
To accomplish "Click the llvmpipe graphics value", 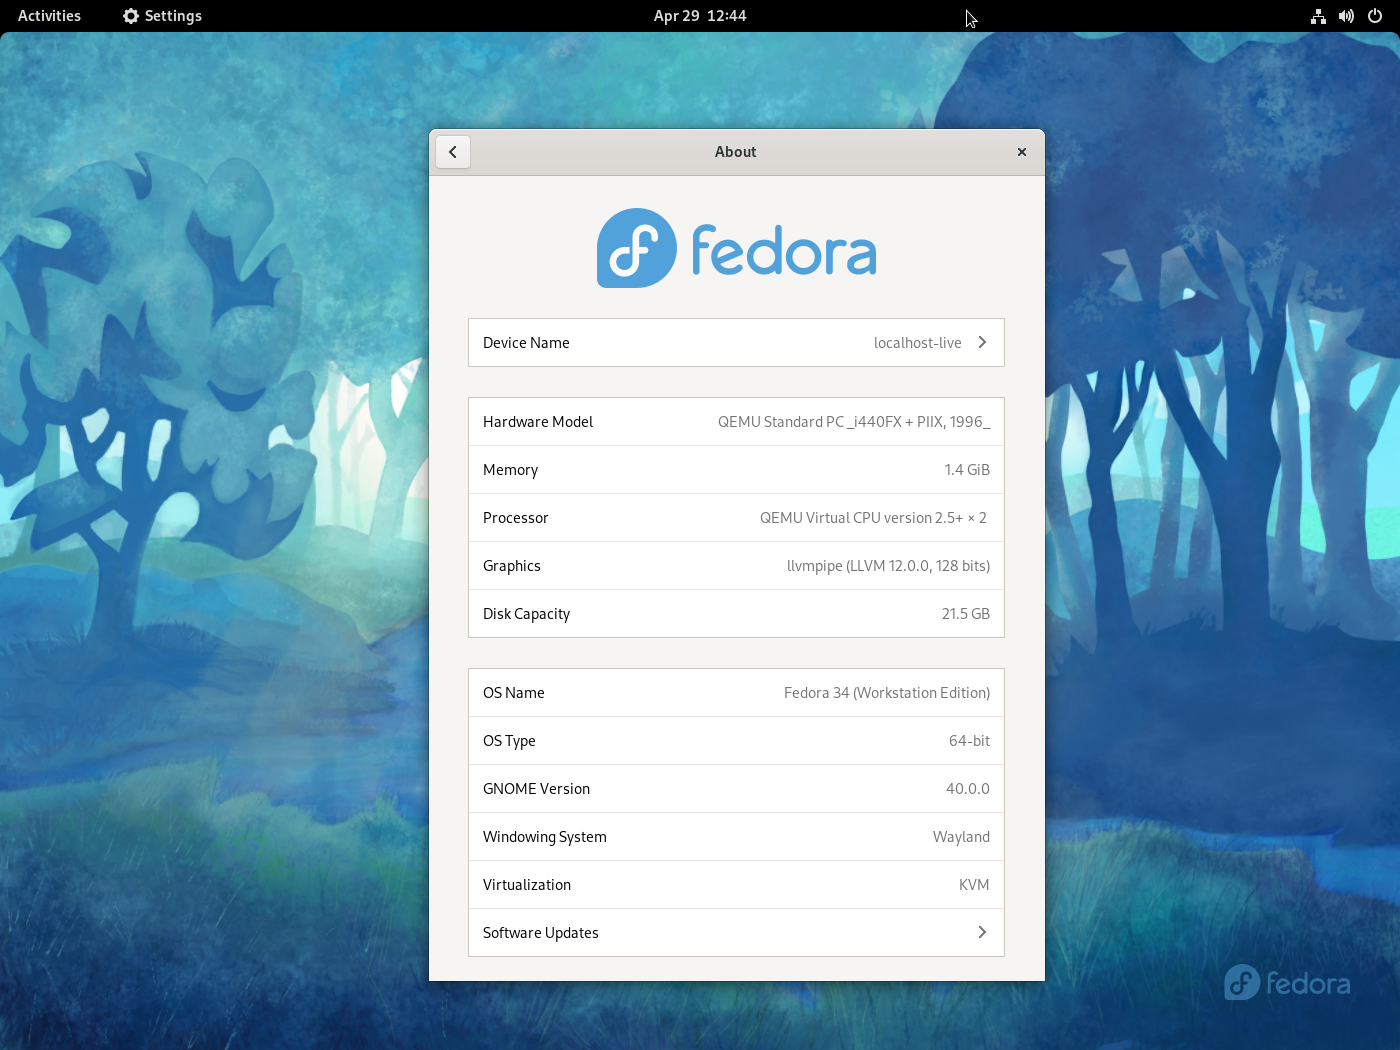I will pos(888,566).
